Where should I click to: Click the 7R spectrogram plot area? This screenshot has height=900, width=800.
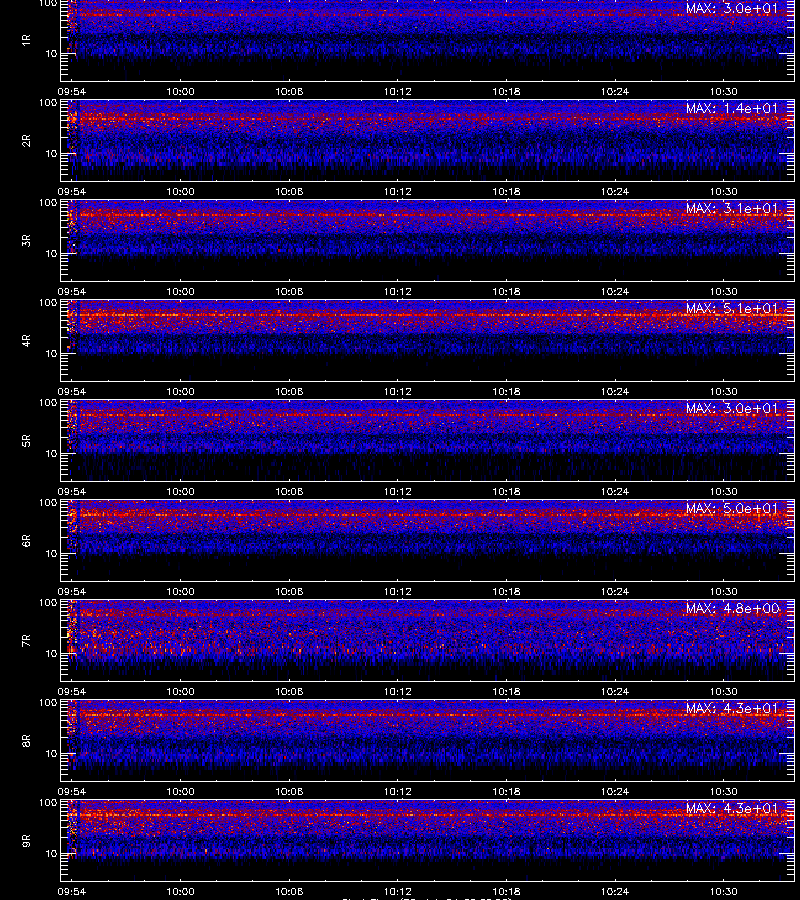point(427,641)
